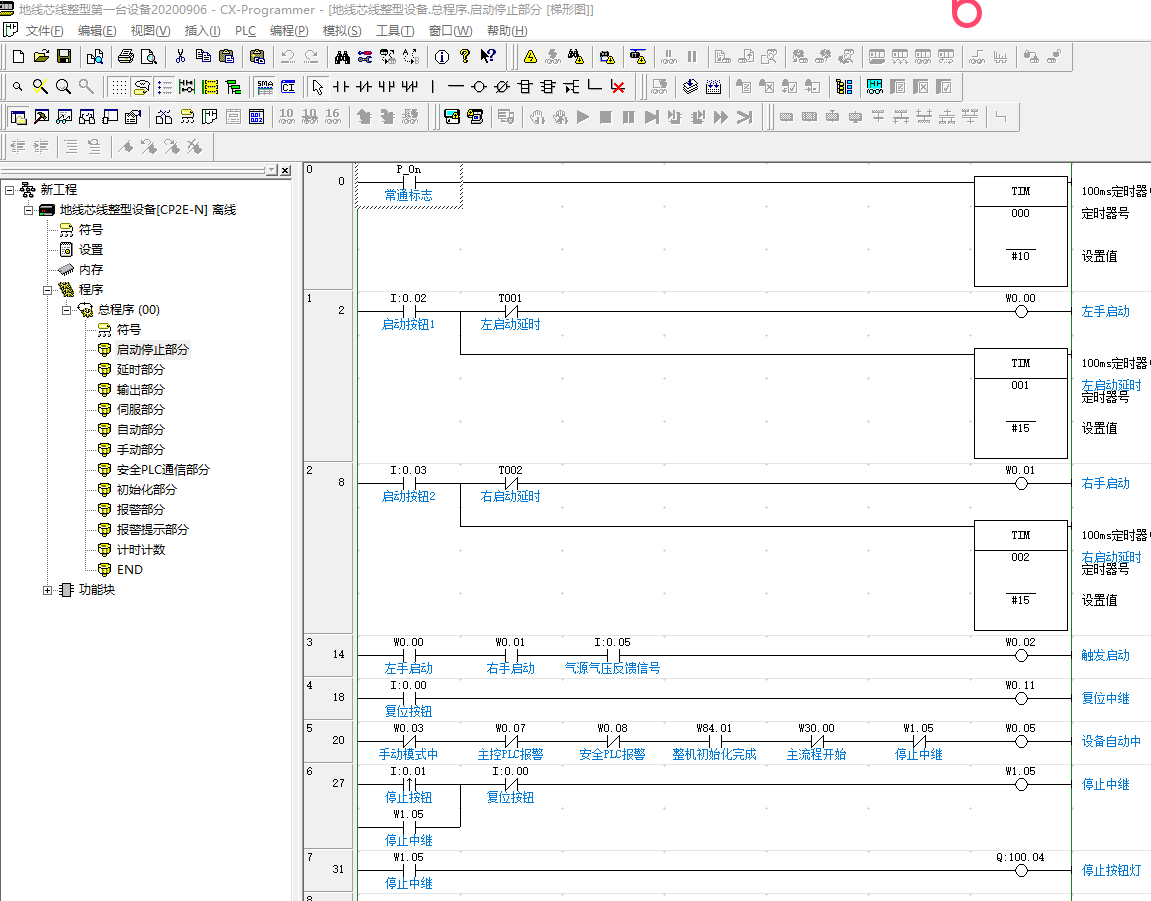Collapse the 新工程 root node
Screen dimensions: 1151x901
click(9, 190)
